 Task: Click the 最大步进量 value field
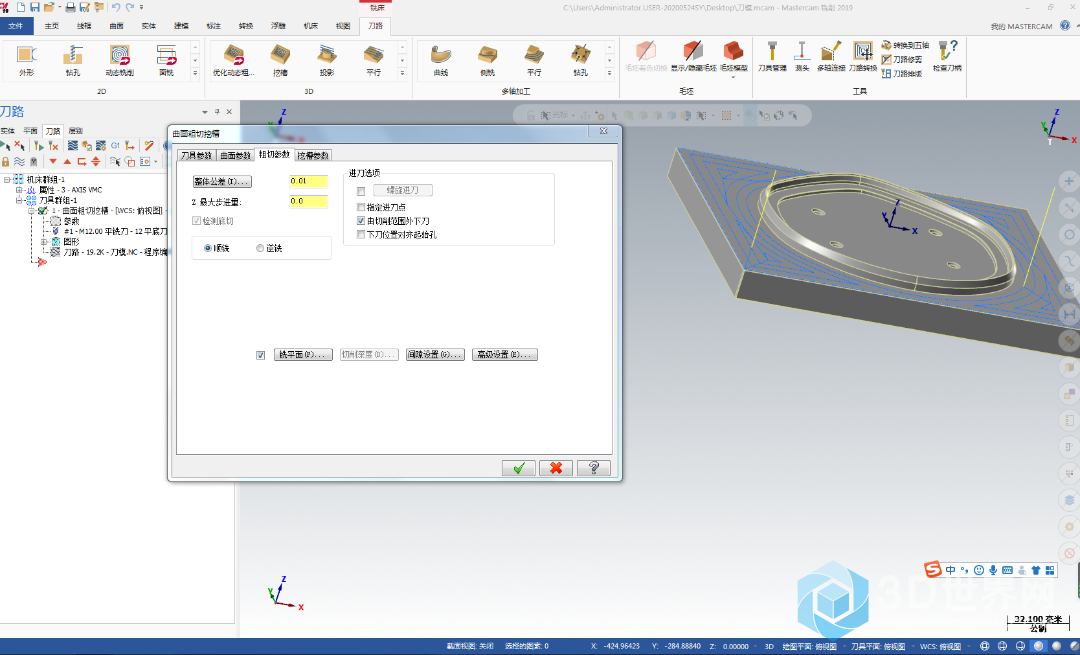click(308, 202)
